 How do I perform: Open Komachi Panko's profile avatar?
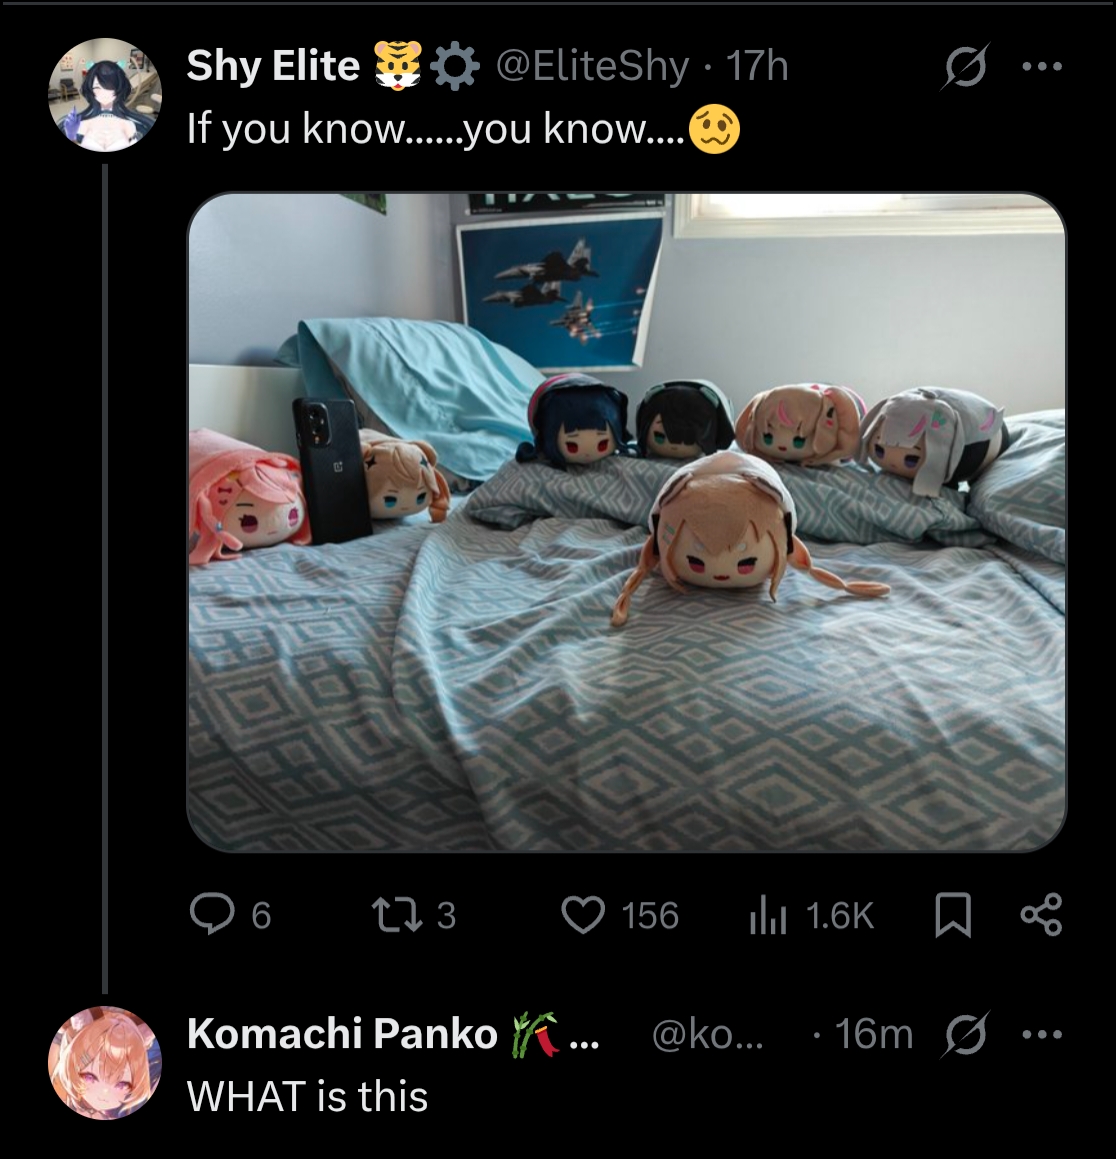pyautogui.click(x=105, y=1062)
